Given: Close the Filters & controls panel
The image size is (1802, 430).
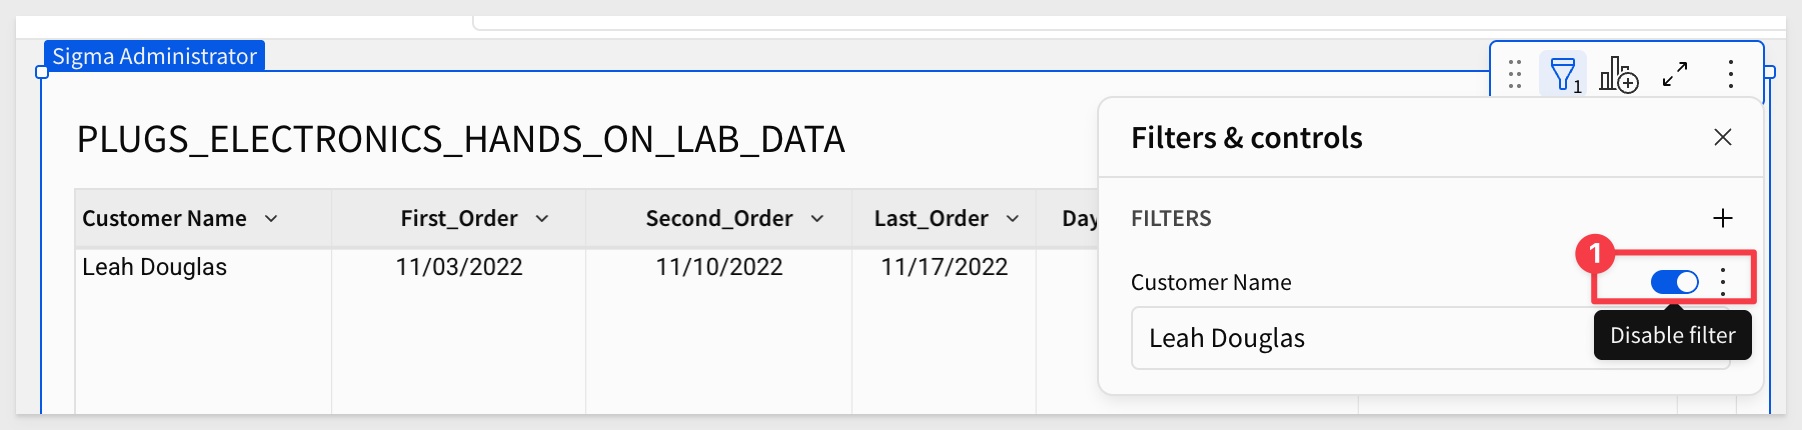Looking at the screenshot, I should (1722, 137).
